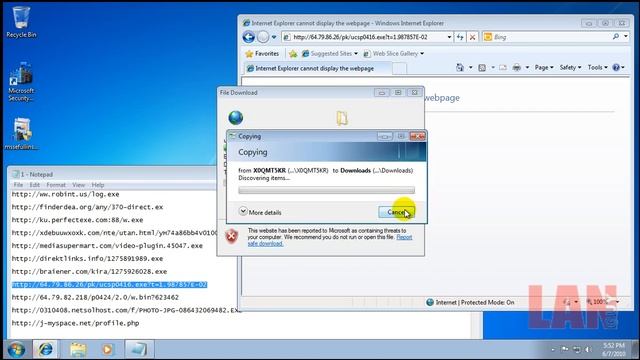Image resolution: width=640 pixels, height=360 pixels.
Task: Select the 'Internet Explorer cannot display' tab
Action: tap(318, 68)
